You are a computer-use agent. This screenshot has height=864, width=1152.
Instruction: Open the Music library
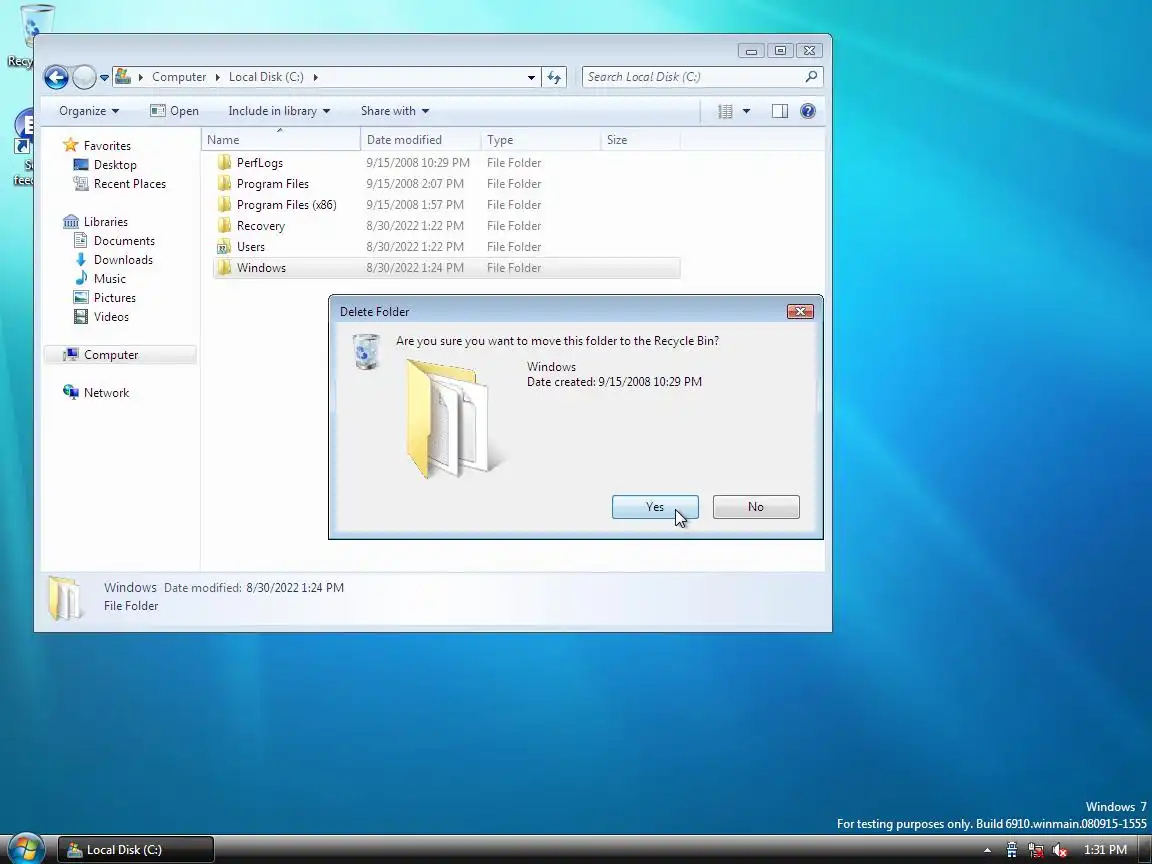(x=109, y=279)
